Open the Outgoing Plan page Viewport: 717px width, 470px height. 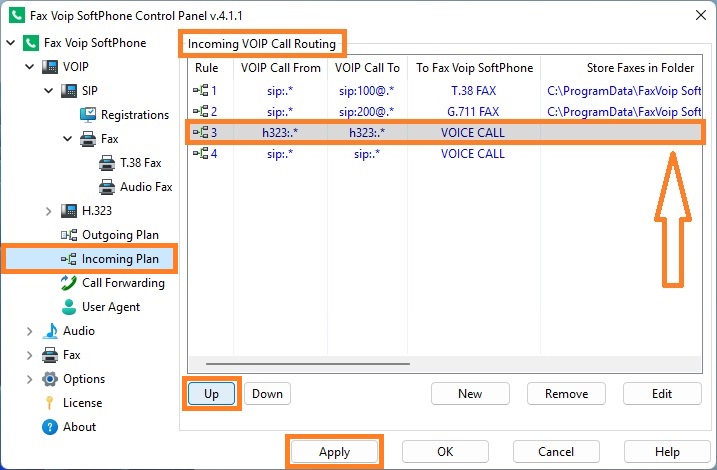[x=120, y=235]
